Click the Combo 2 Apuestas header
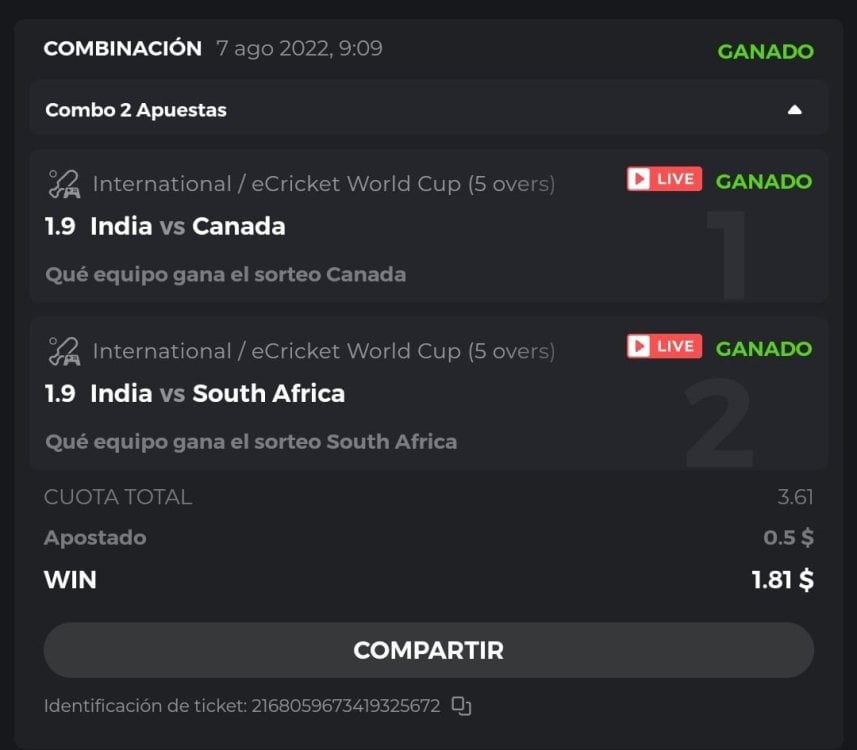Image resolution: width=857 pixels, height=750 pixels. coord(136,110)
